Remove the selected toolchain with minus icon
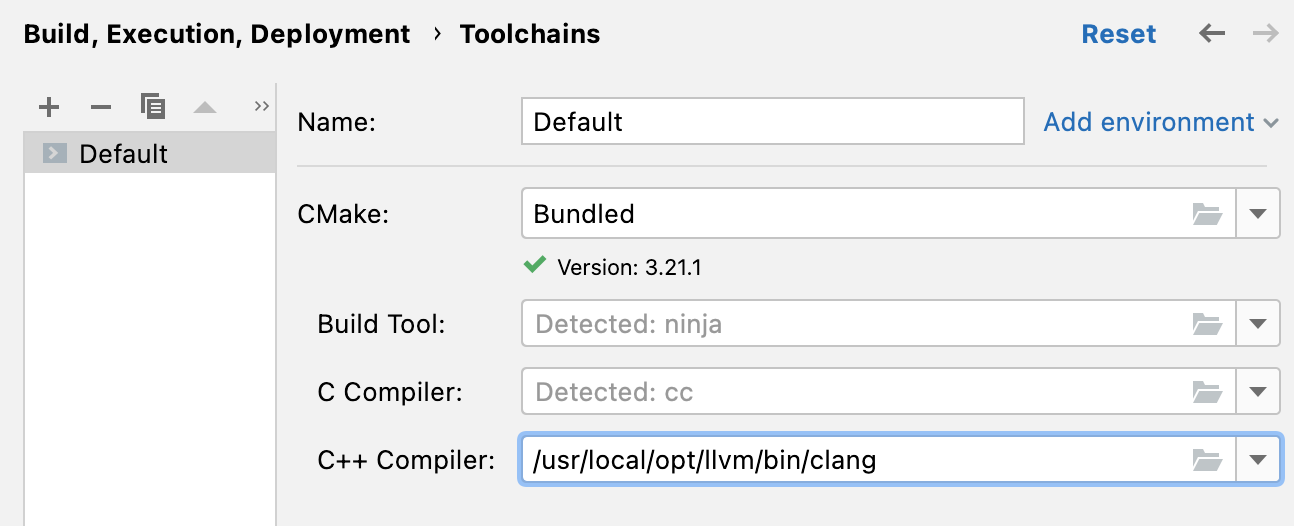1294x526 pixels. click(x=101, y=106)
